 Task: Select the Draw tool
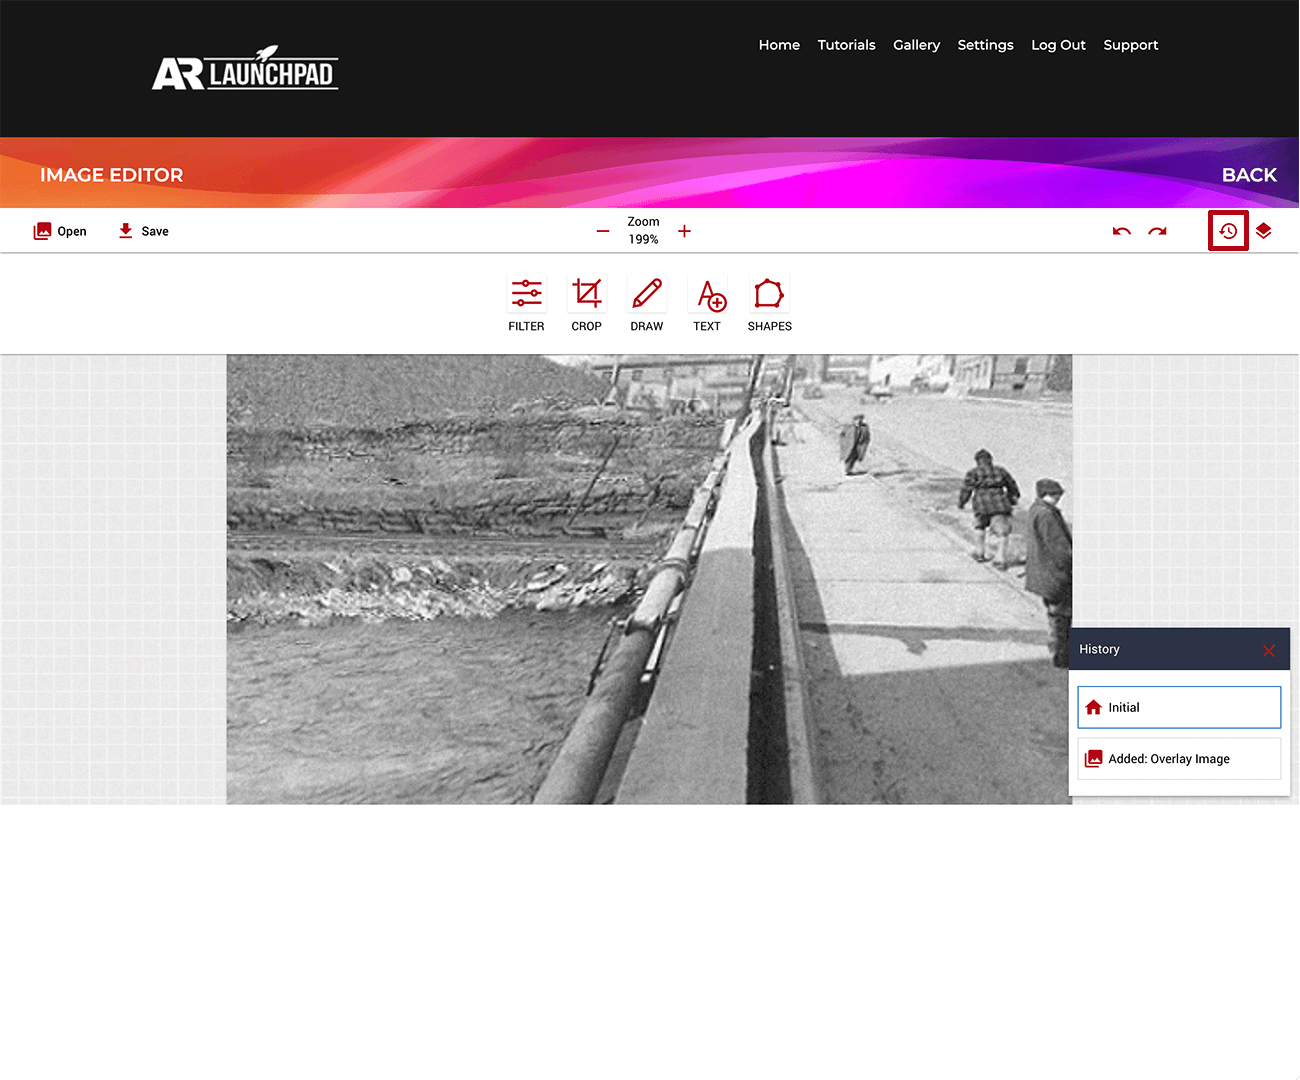pyautogui.click(x=647, y=304)
